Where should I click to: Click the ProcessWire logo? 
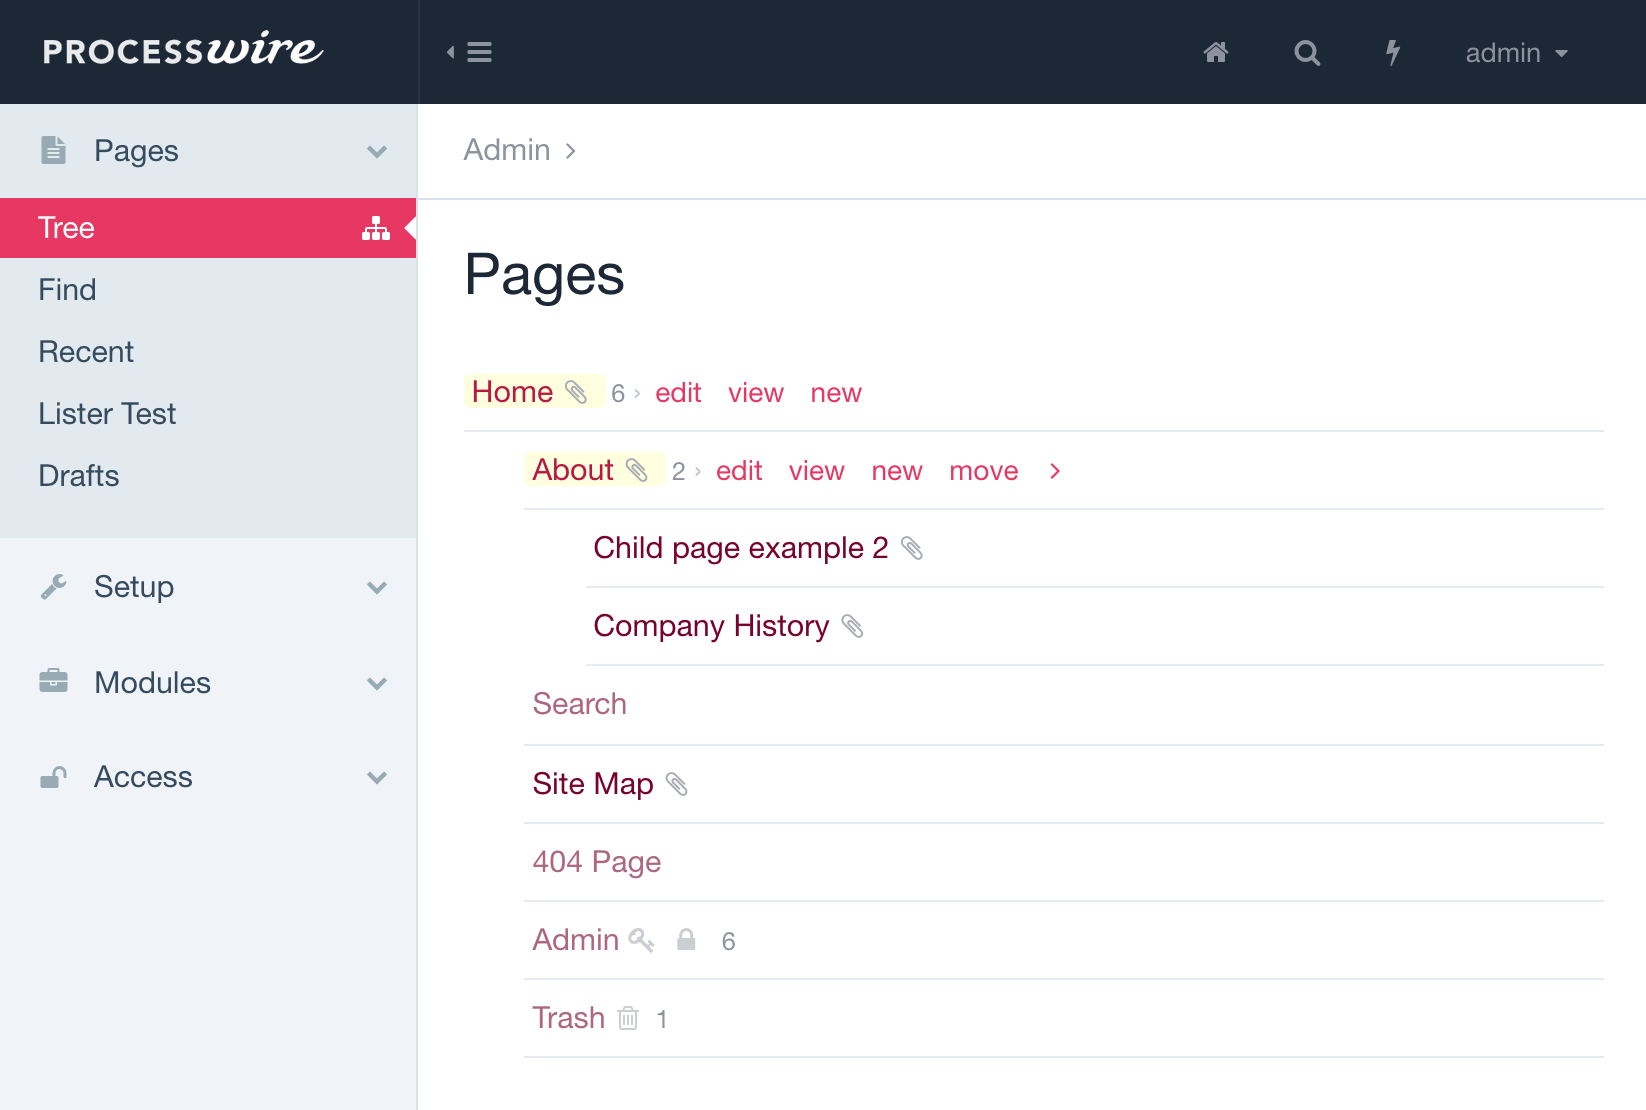[x=183, y=49]
